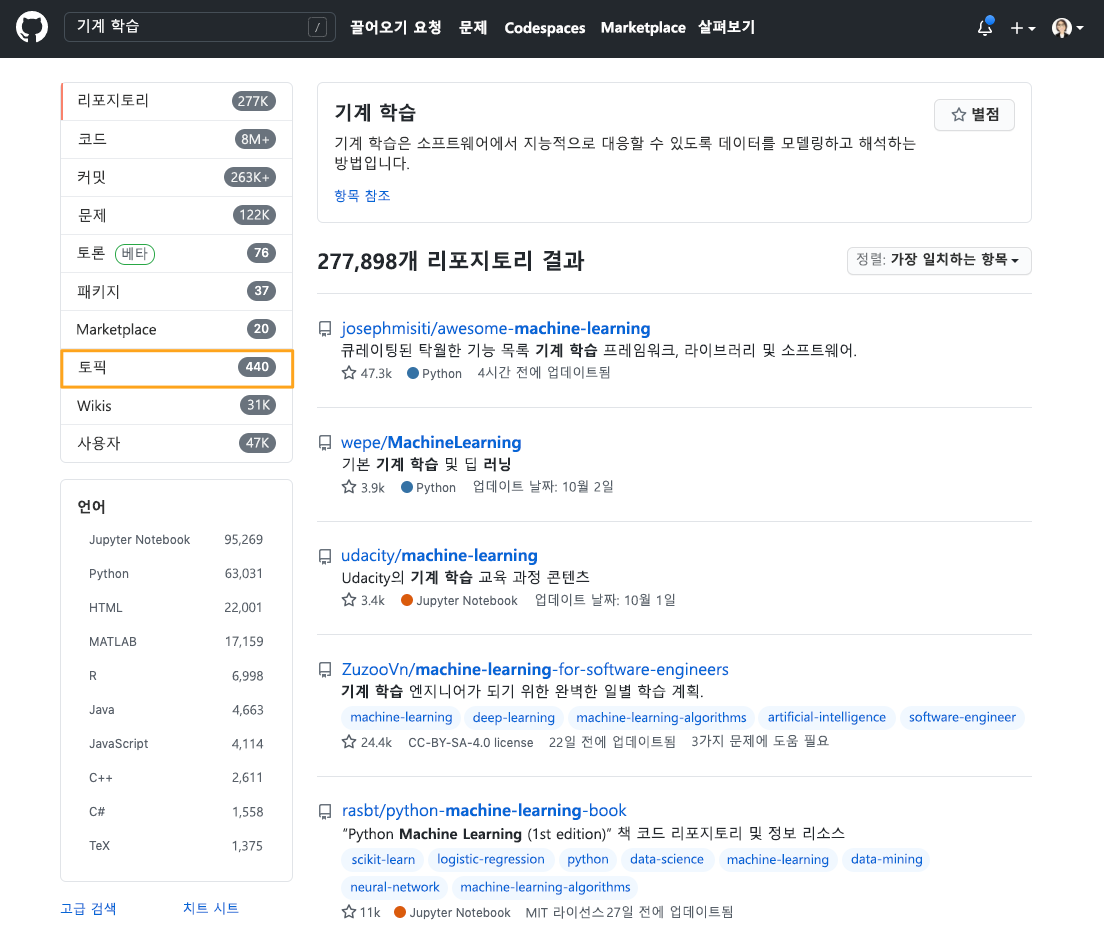
Task: Open josephmisiti/awesome-machine-learning repository
Action: coord(496,329)
